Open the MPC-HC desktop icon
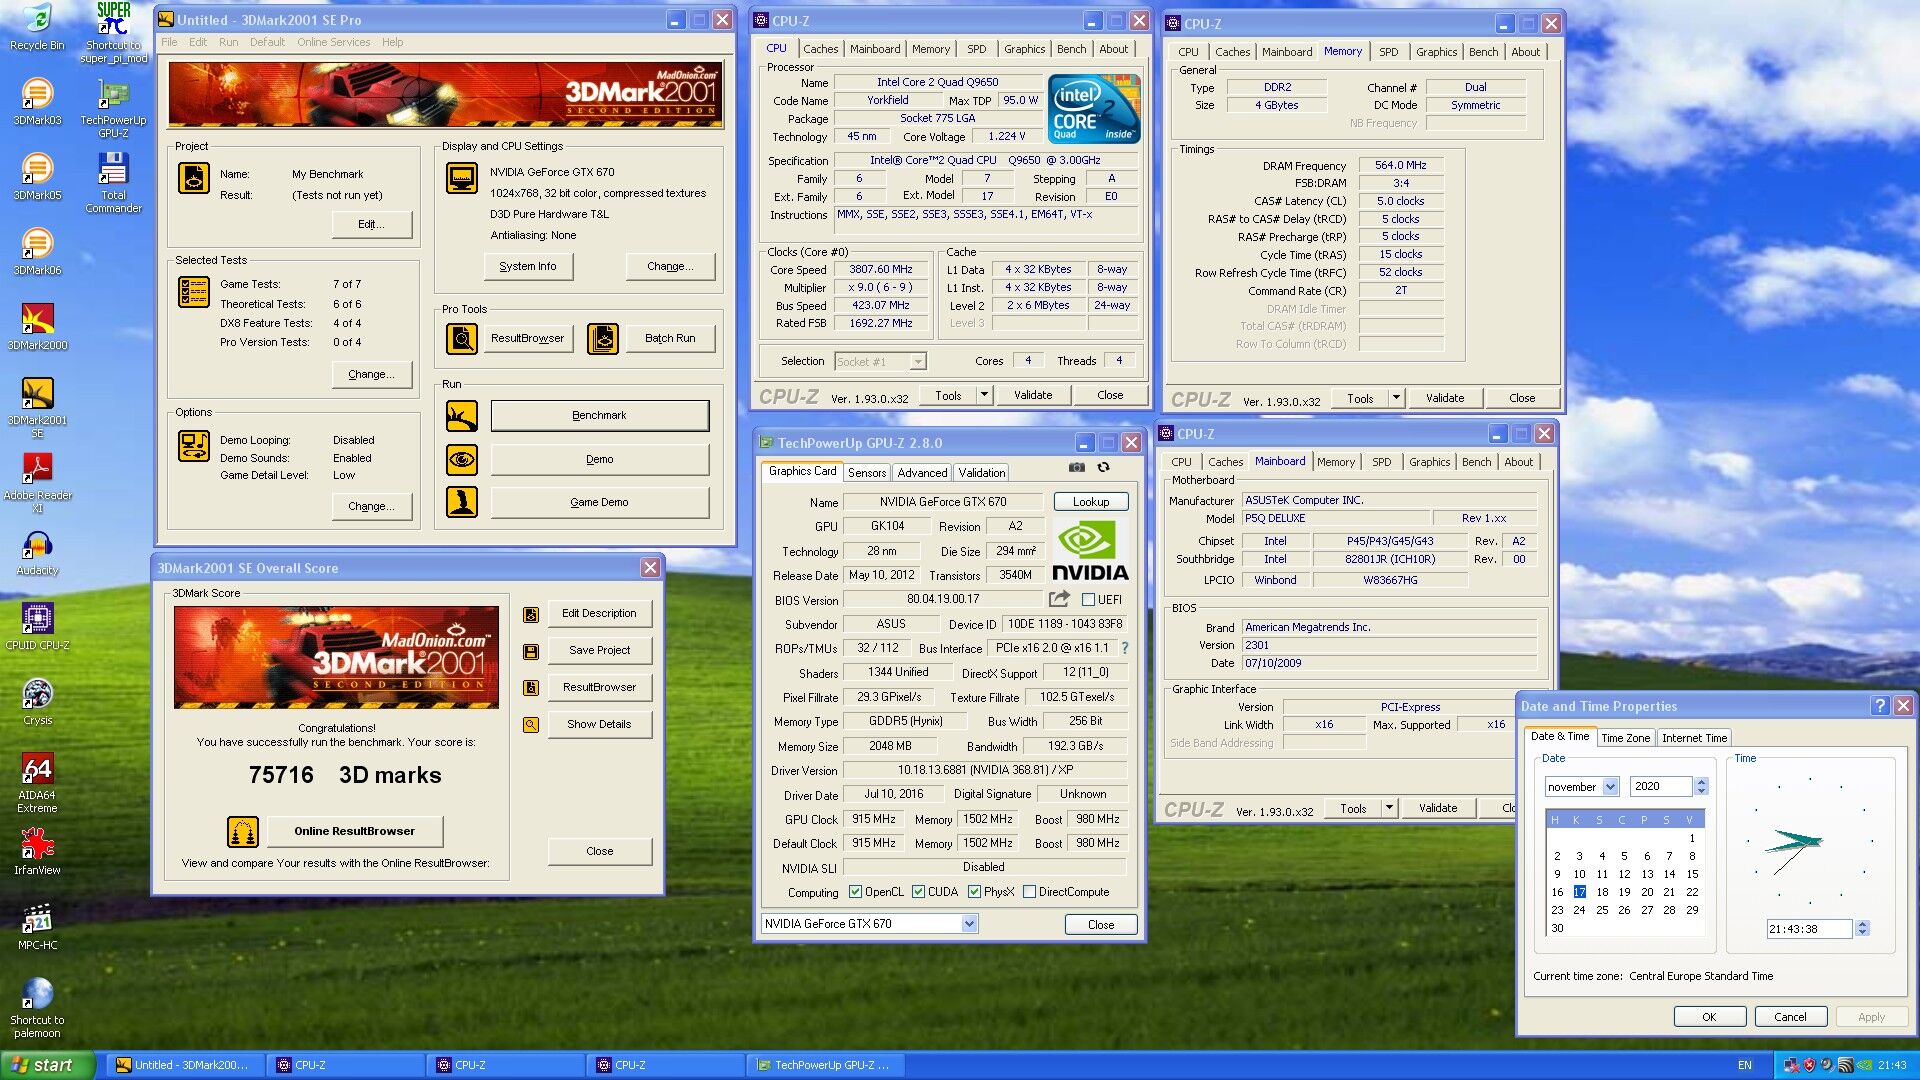The height and width of the screenshot is (1080, 1920). coord(37,927)
